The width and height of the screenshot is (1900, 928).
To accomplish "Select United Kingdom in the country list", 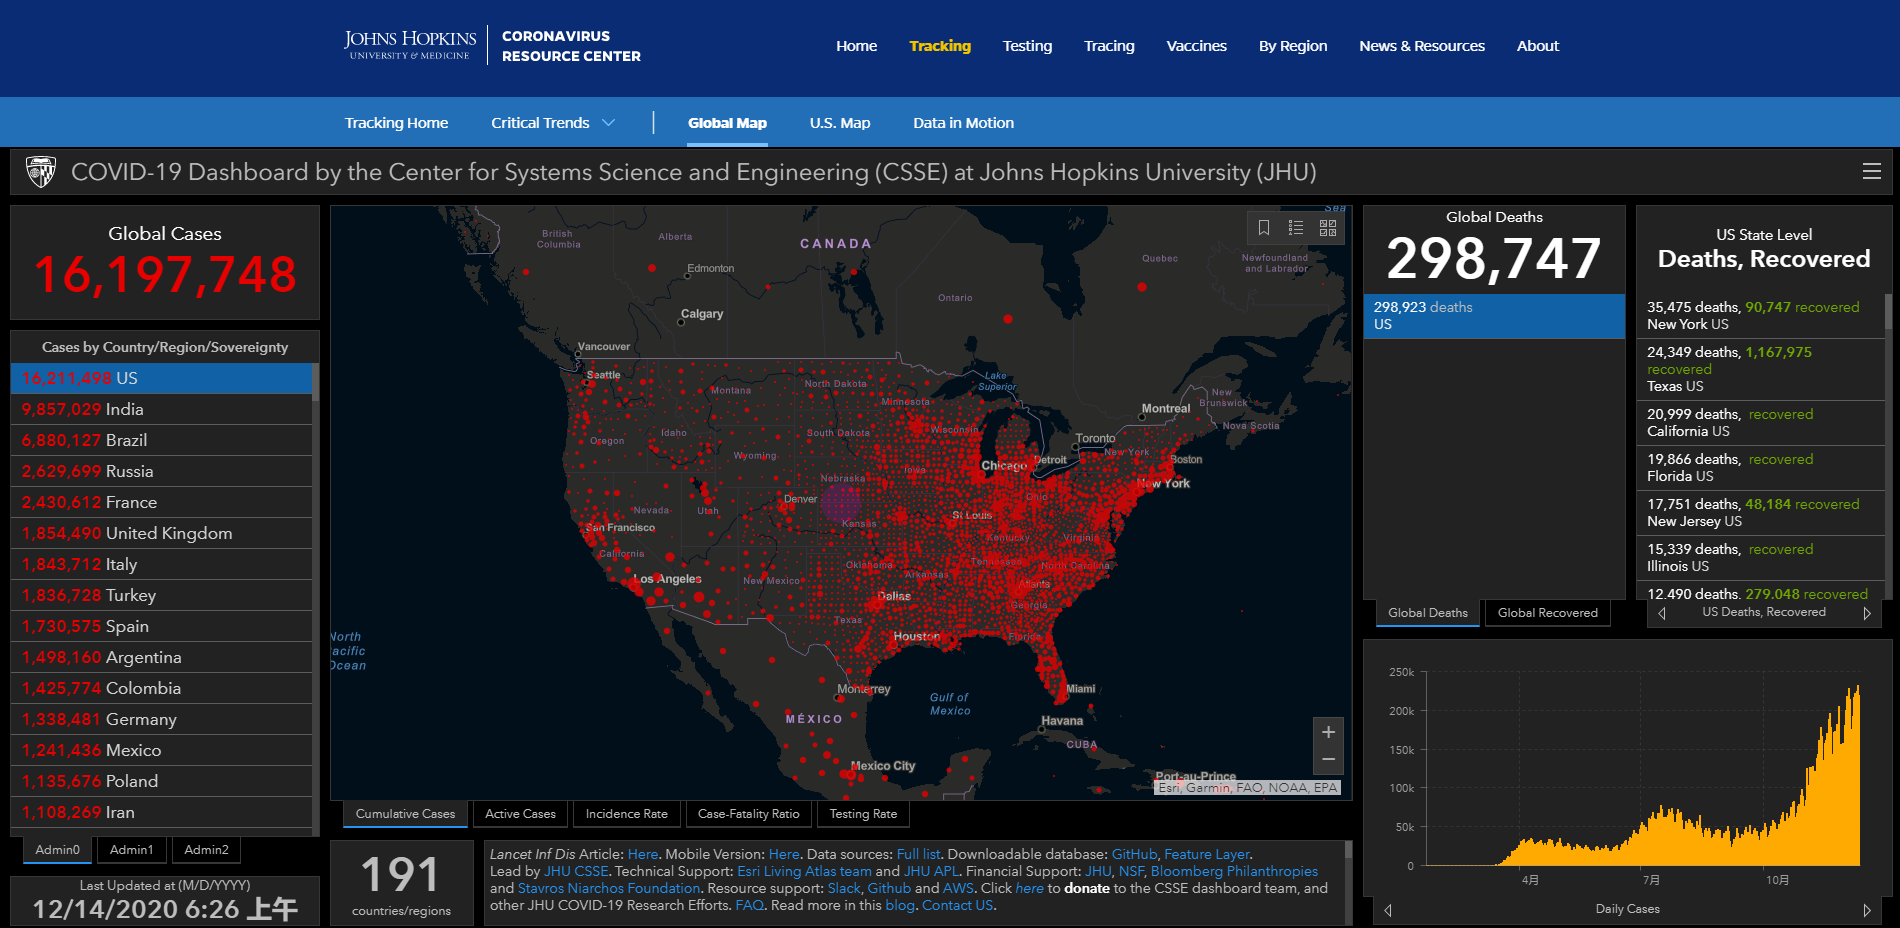I will point(161,533).
